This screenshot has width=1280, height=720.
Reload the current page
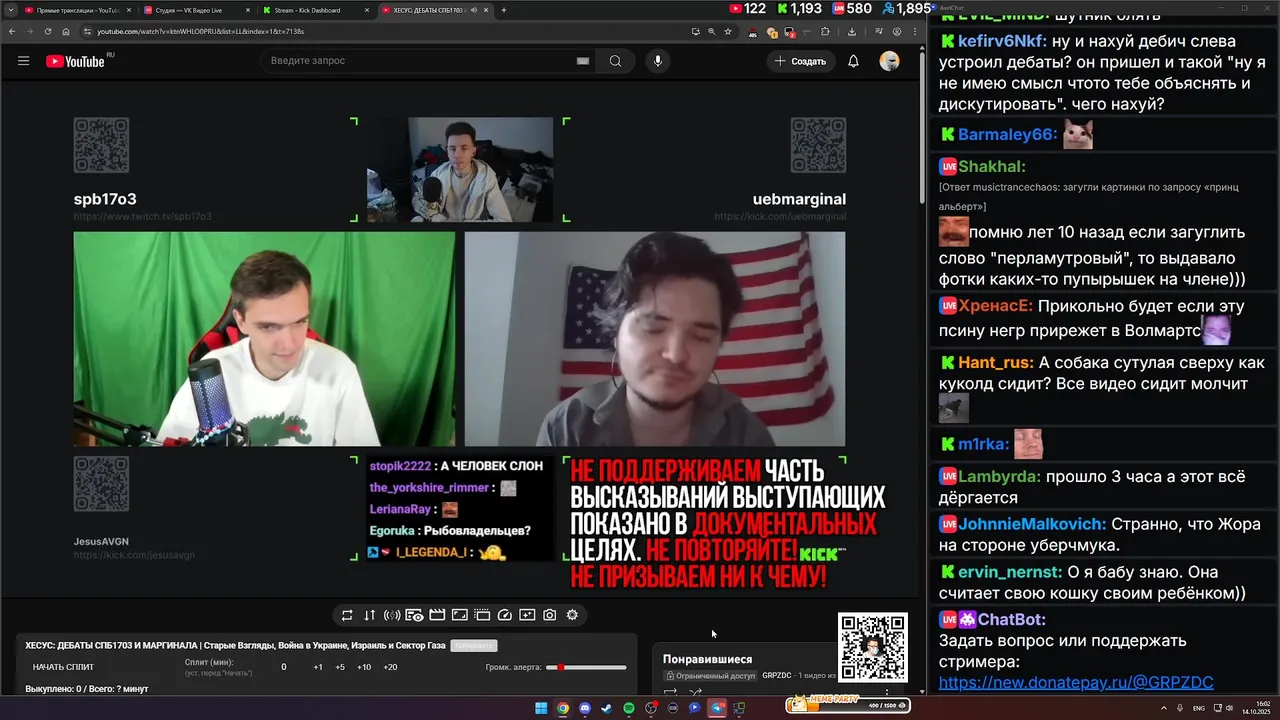pyautogui.click(x=47, y=31)
